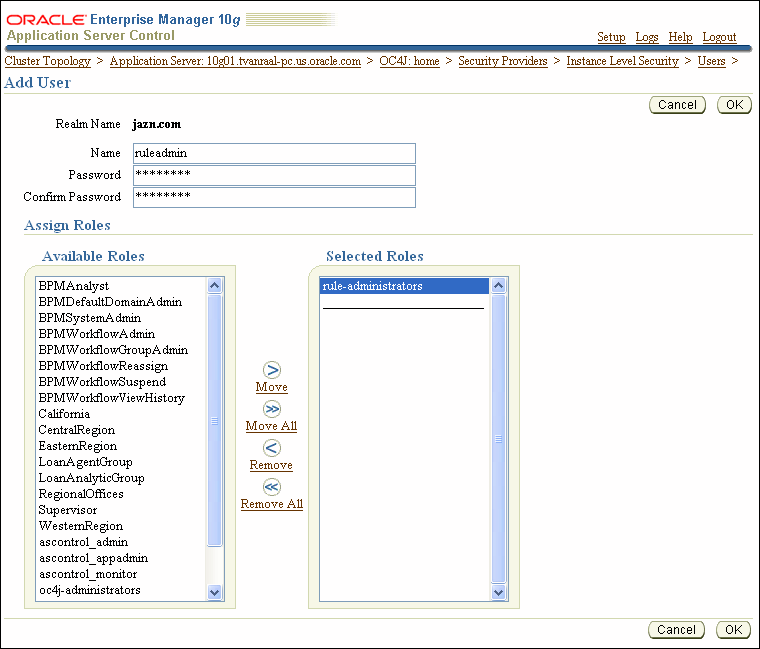Open Instance Level Security breadcrumb
Viewport: 760px width, 649px height.
[x=622, y=61]
